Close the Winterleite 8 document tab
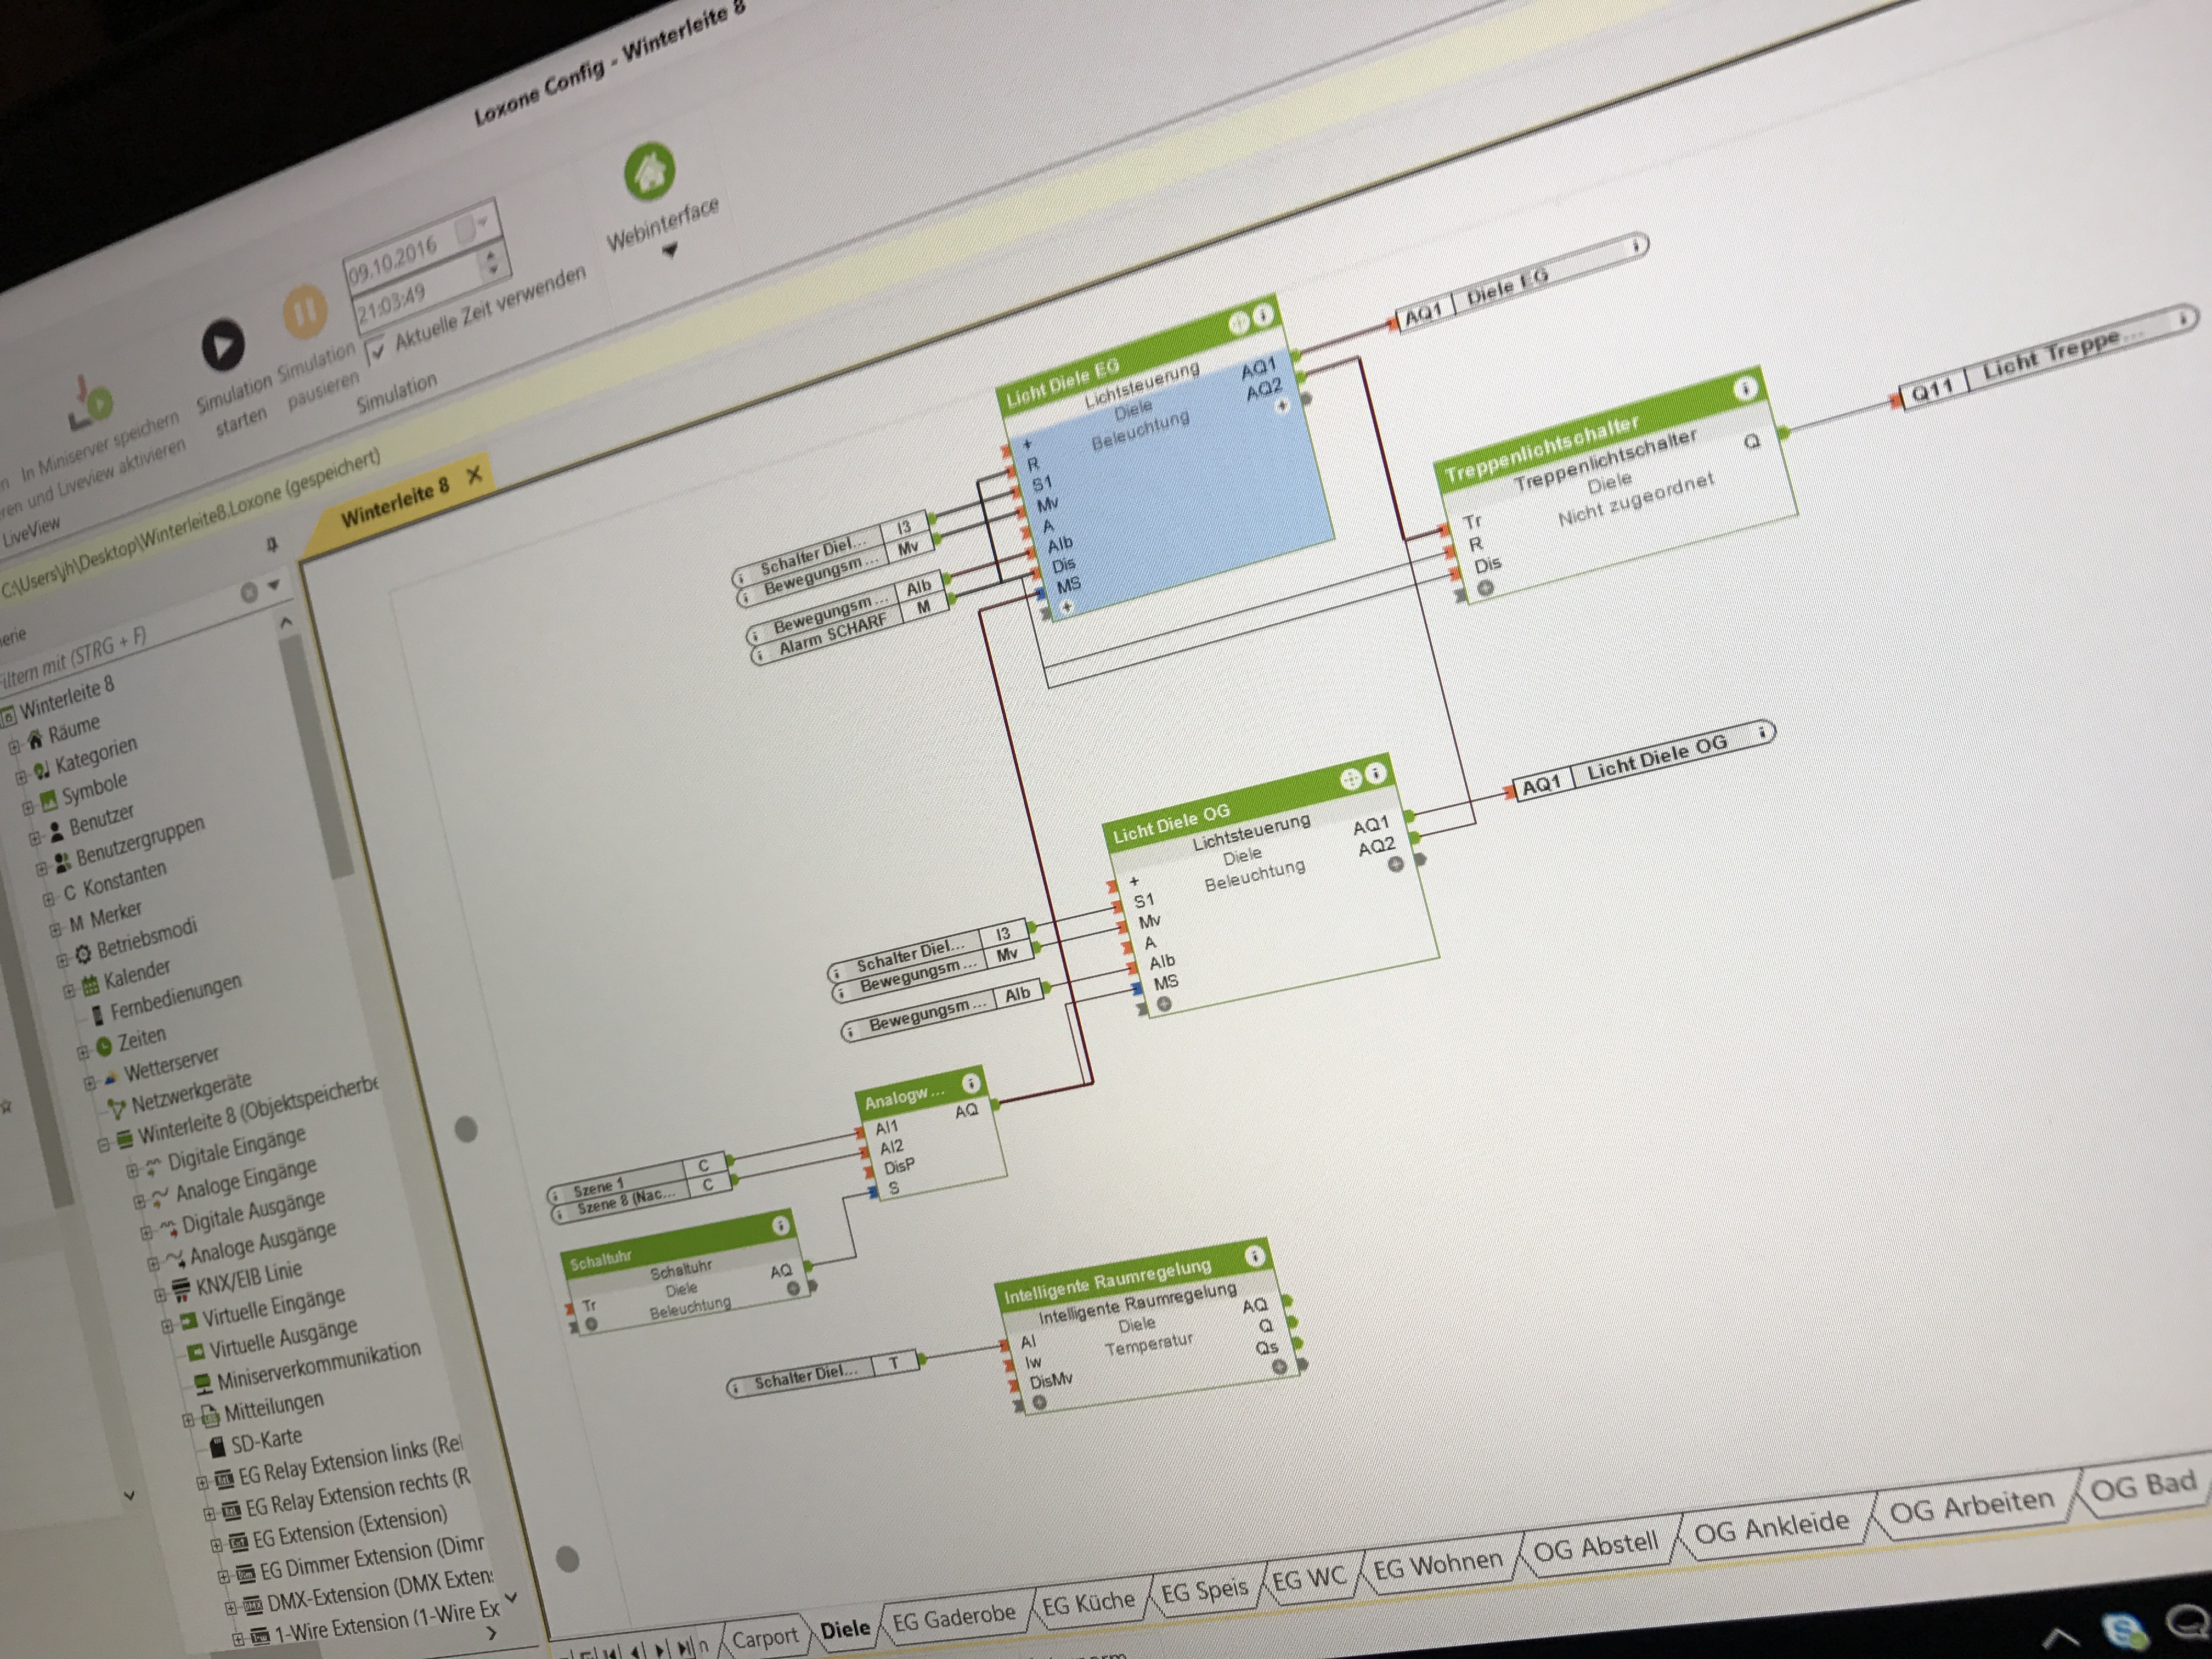 [475, 474]
